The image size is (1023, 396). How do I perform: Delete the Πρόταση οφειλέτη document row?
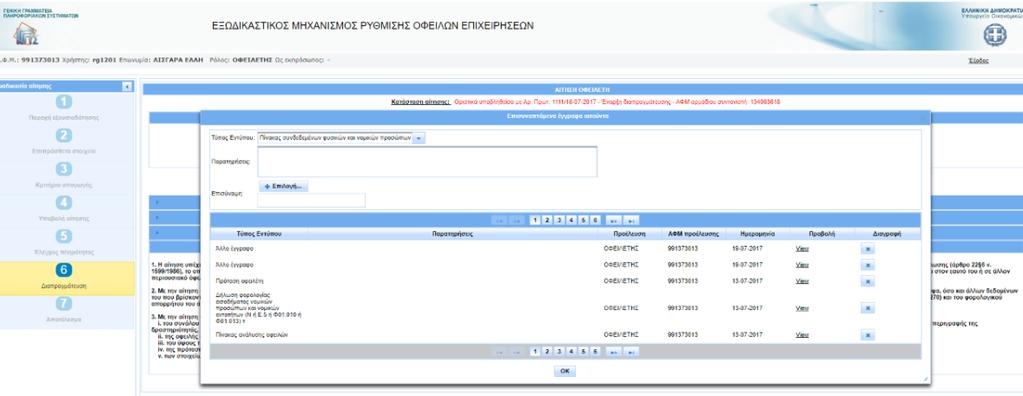pos(867,281)
